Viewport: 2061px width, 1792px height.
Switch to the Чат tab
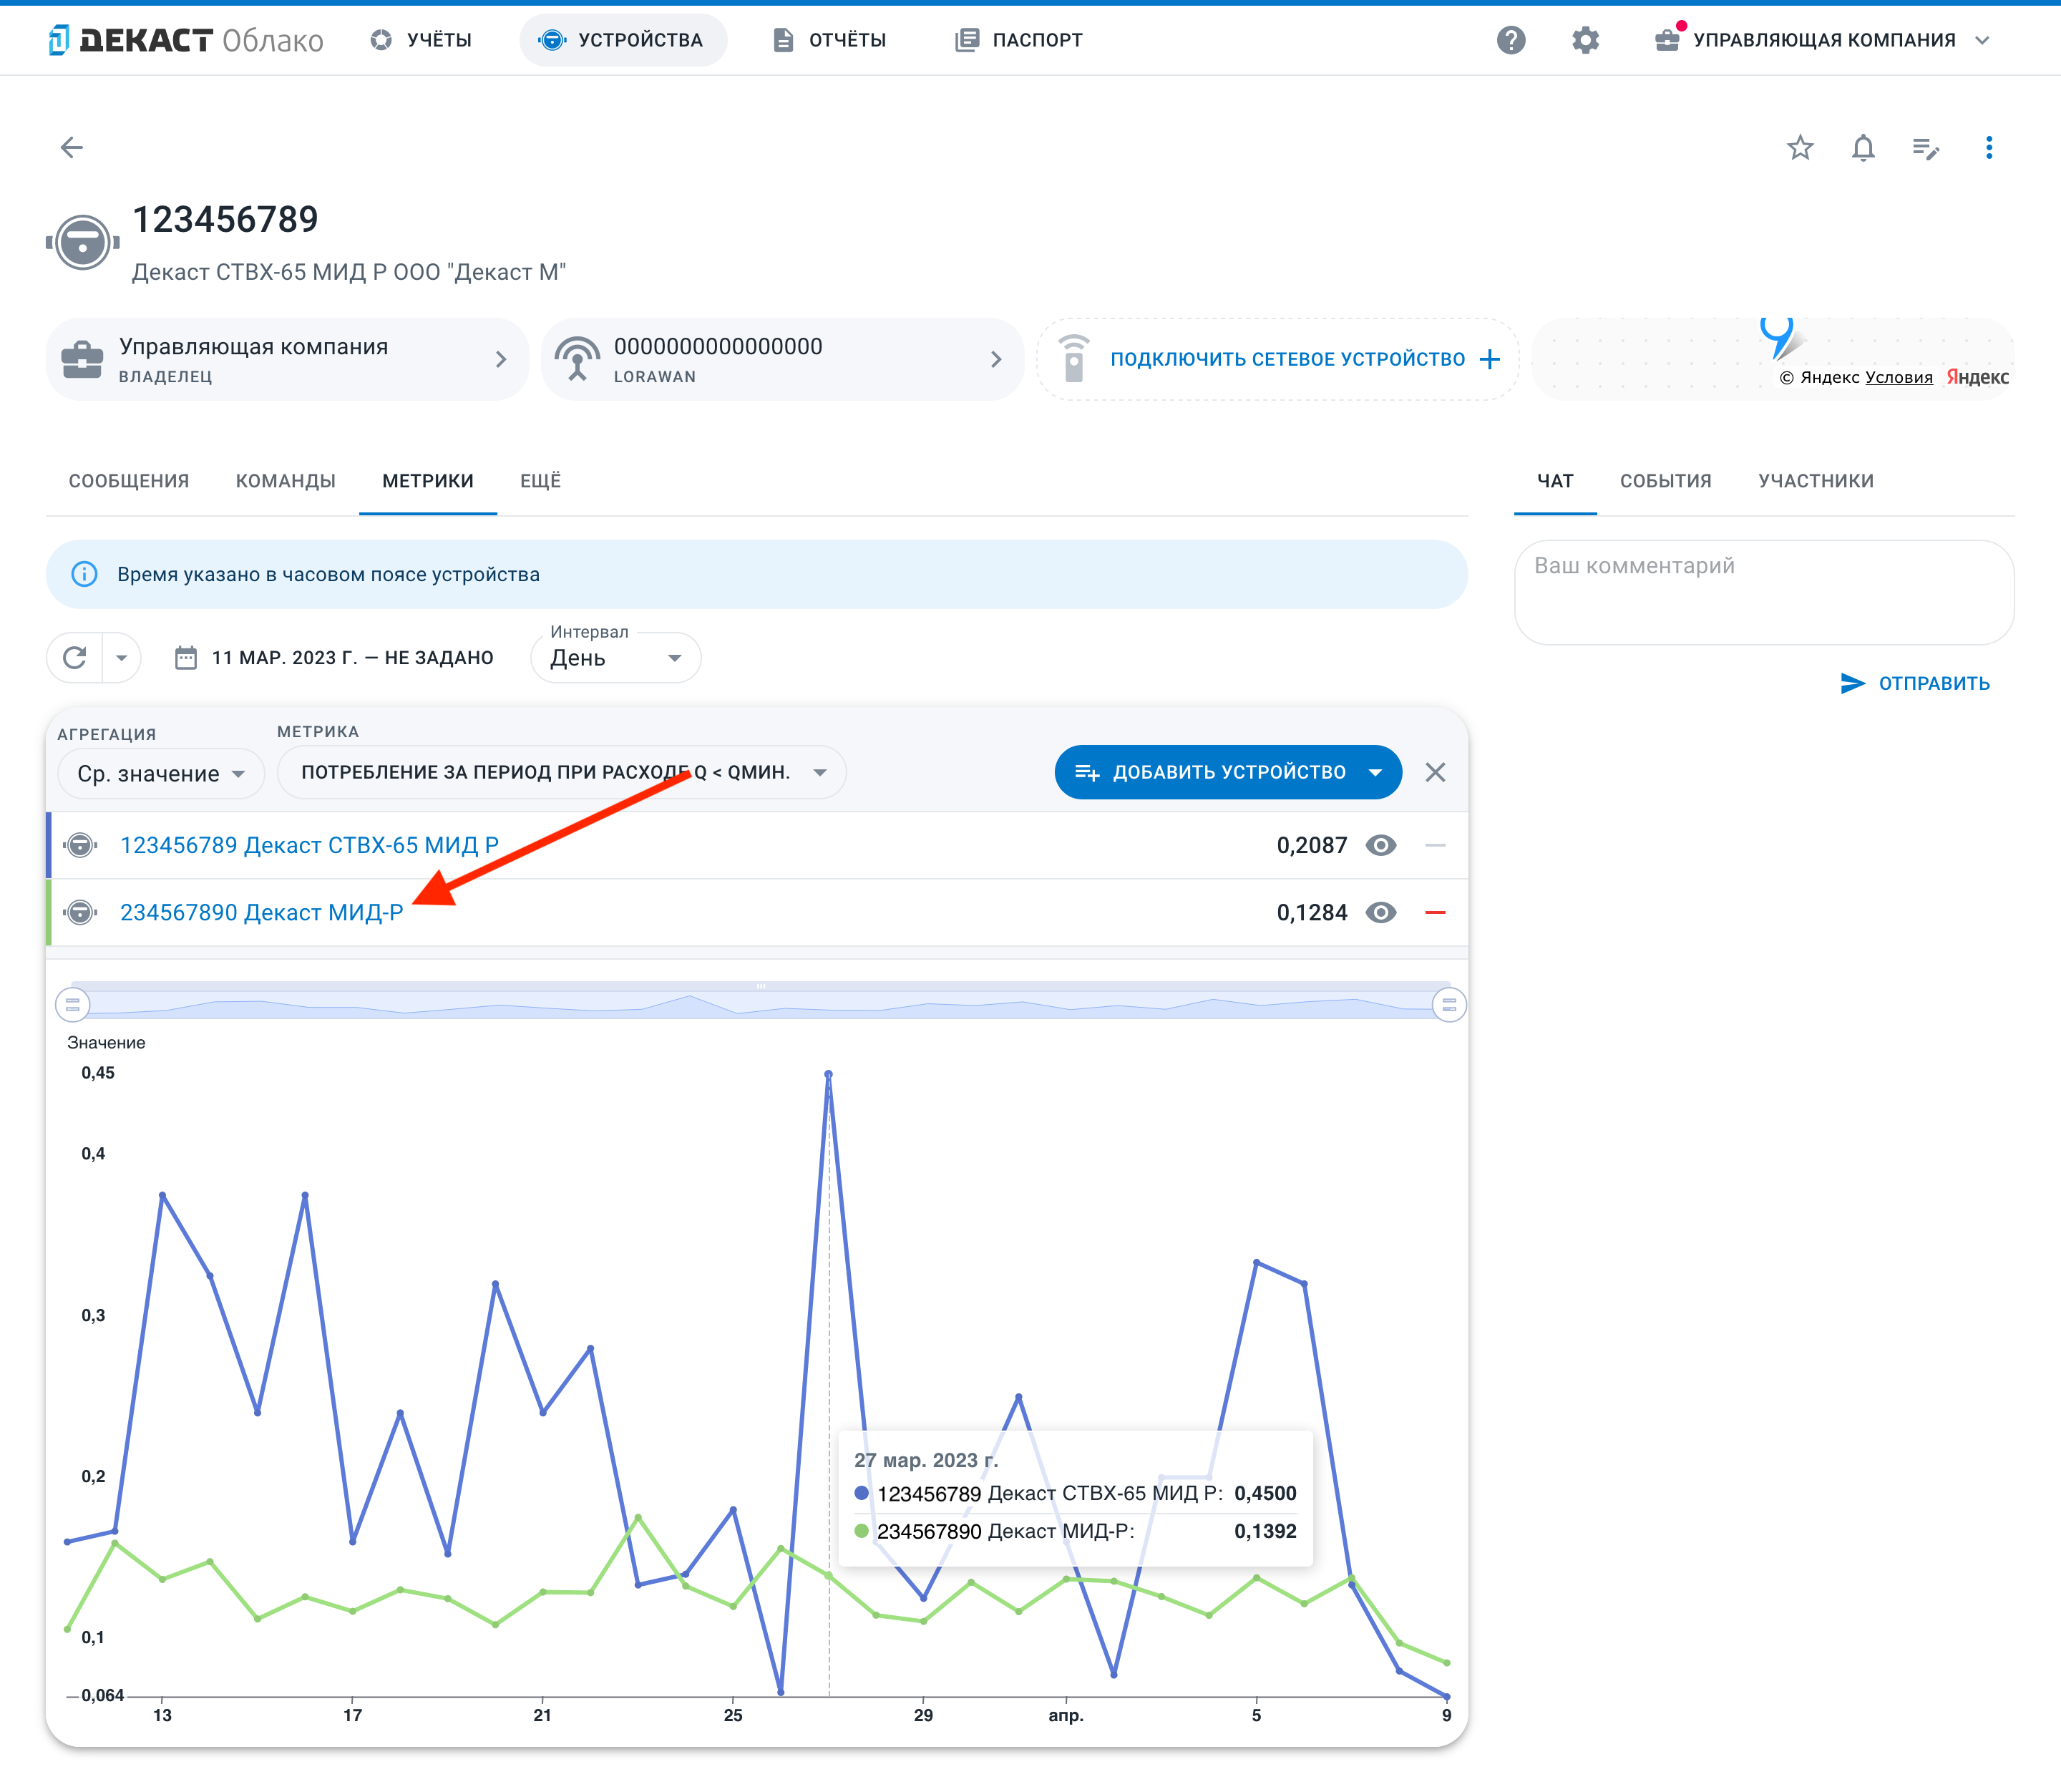1555,481
